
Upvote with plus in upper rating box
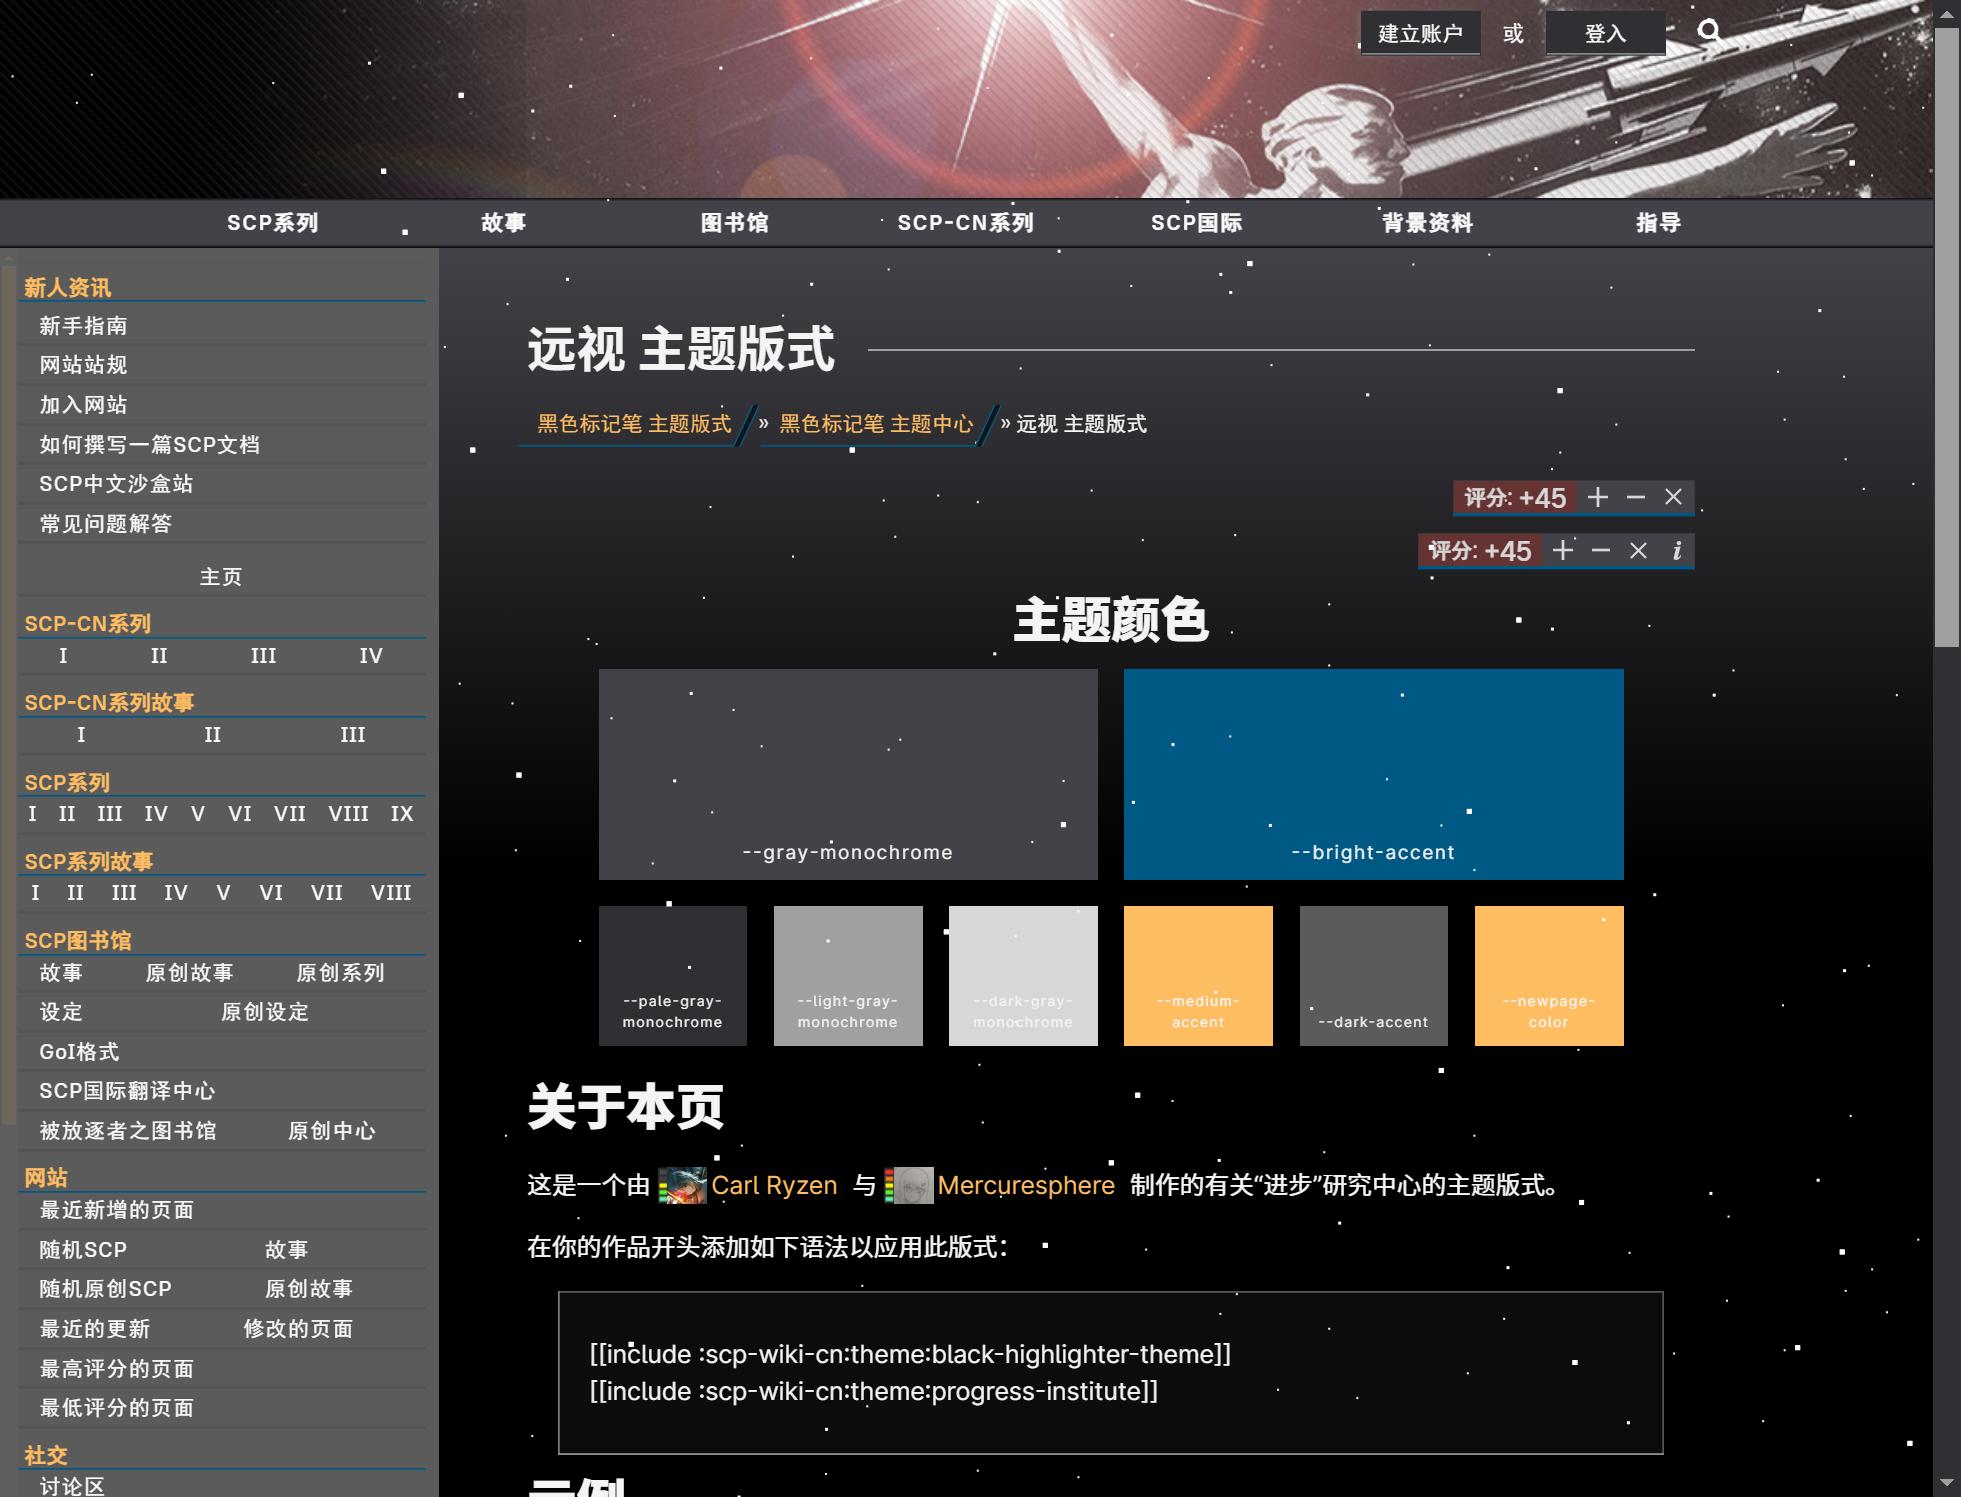pos(1598,497)
